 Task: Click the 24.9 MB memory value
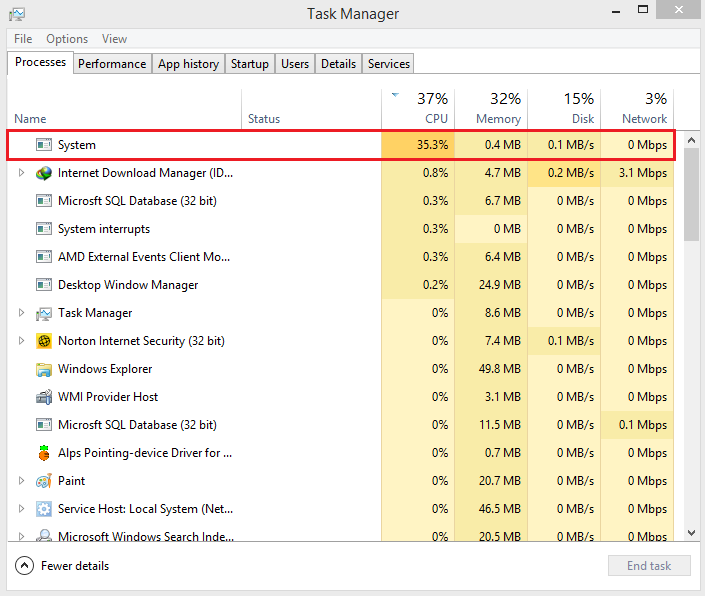500,285
